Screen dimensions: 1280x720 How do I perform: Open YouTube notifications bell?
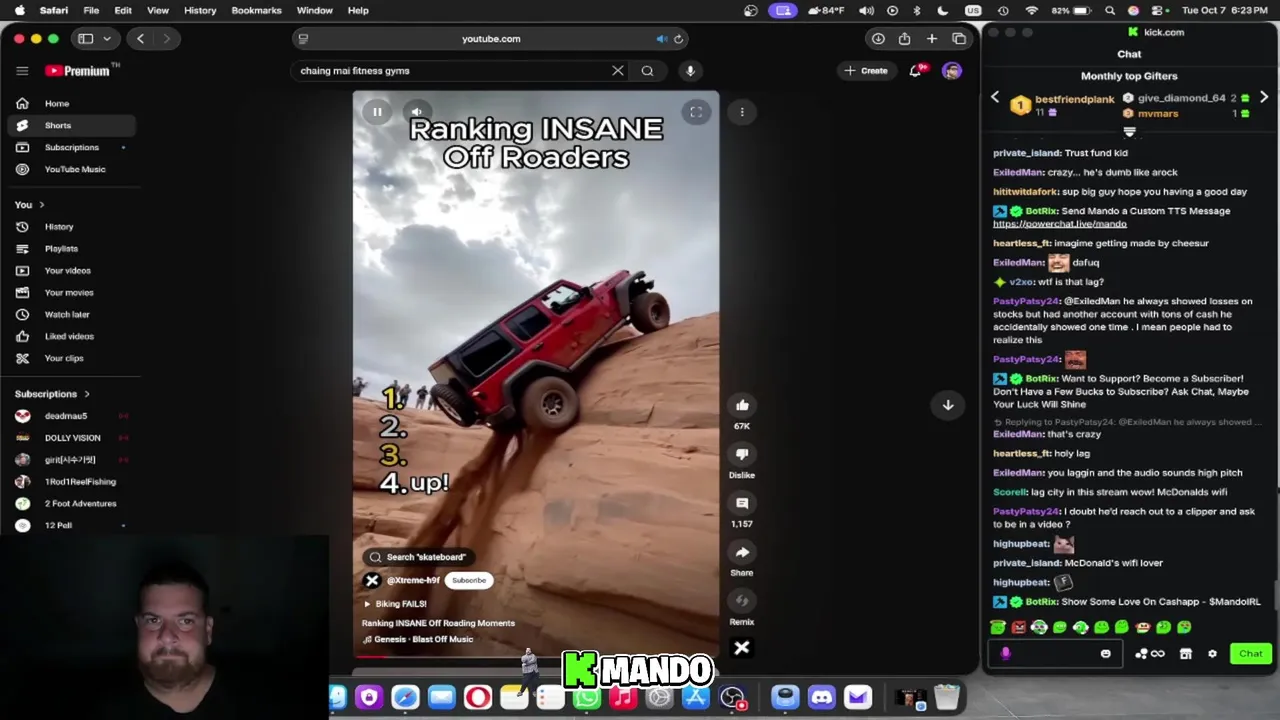coord(915,71)
